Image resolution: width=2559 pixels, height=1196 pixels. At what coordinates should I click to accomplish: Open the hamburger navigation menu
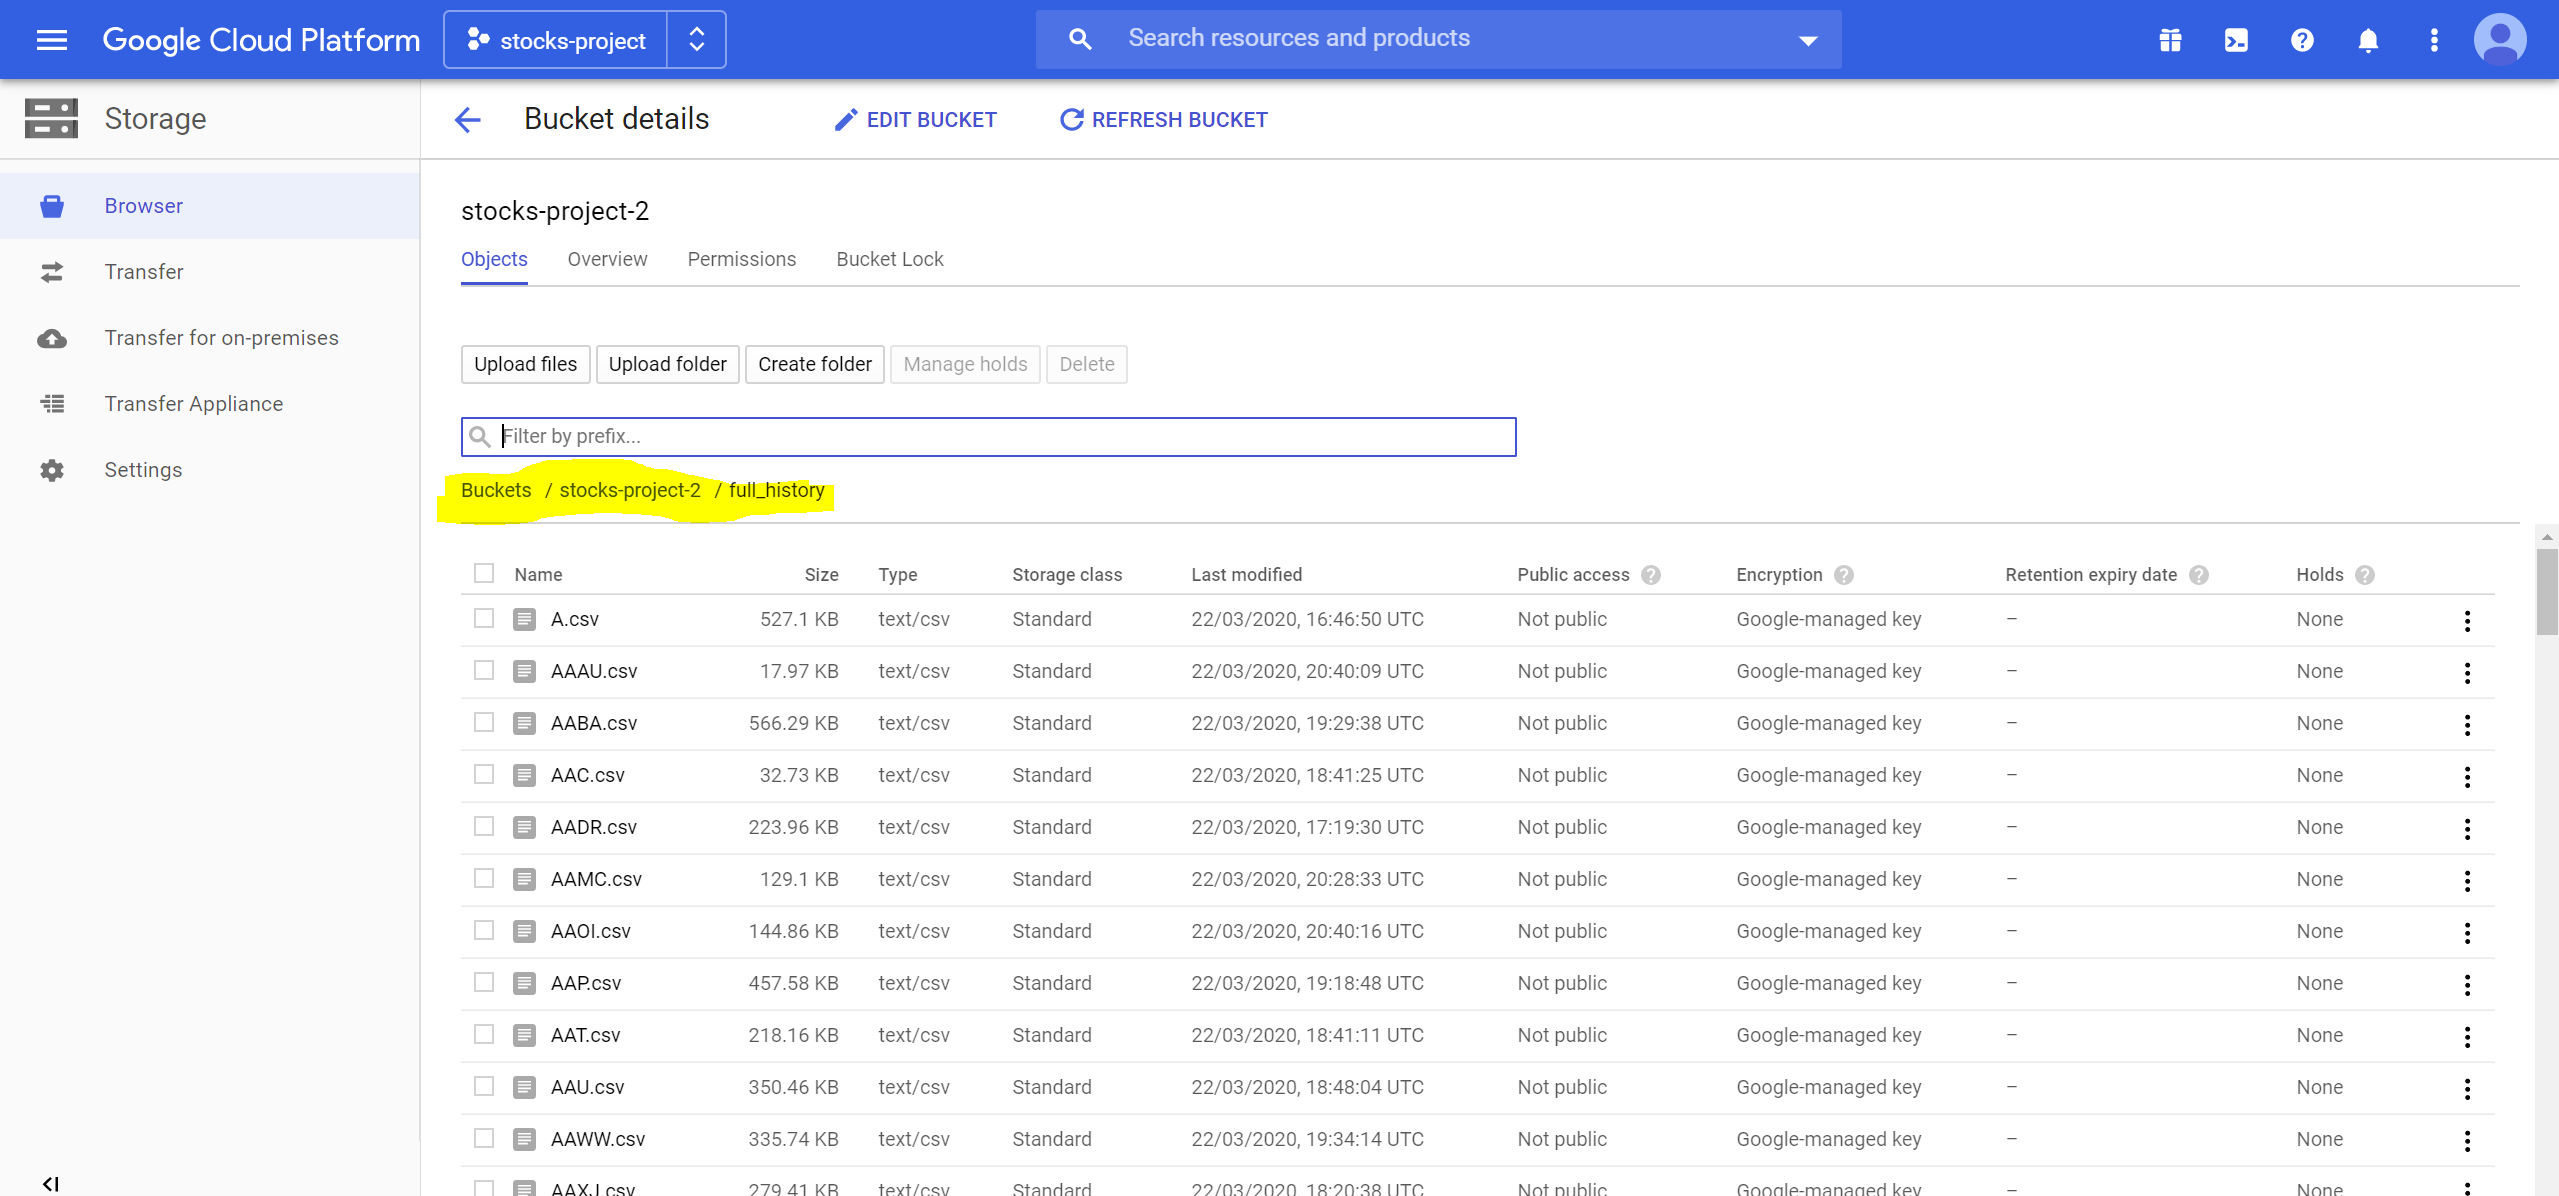point(51,40)
